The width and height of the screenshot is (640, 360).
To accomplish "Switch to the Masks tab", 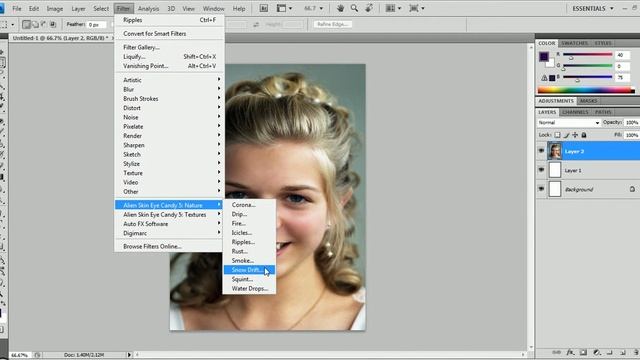I will tap(589, 101).
